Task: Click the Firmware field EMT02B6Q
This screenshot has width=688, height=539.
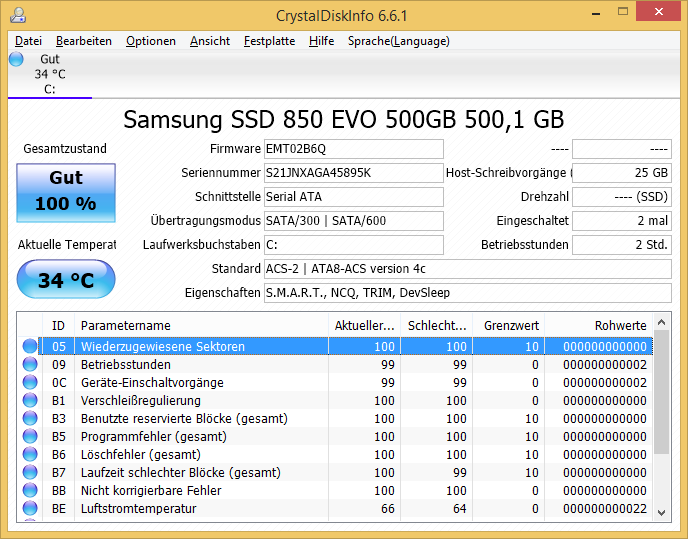Action: (354, 149)
